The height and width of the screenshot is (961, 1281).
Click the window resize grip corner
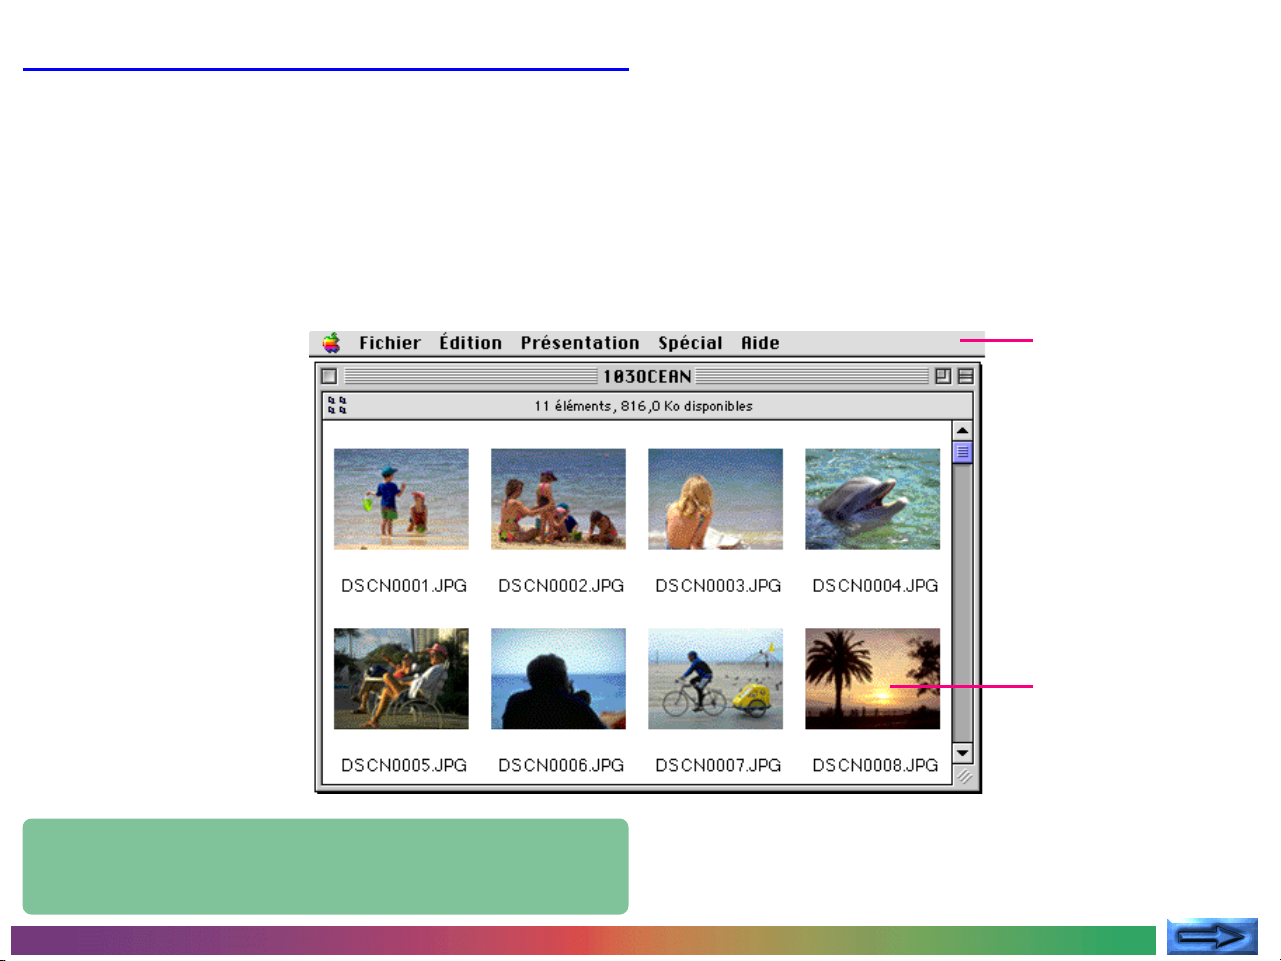tap(964, 776)
